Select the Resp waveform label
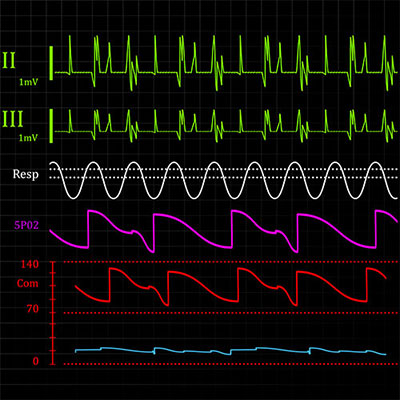Viewport: 400px width, 400px height. tap(26, 174)
